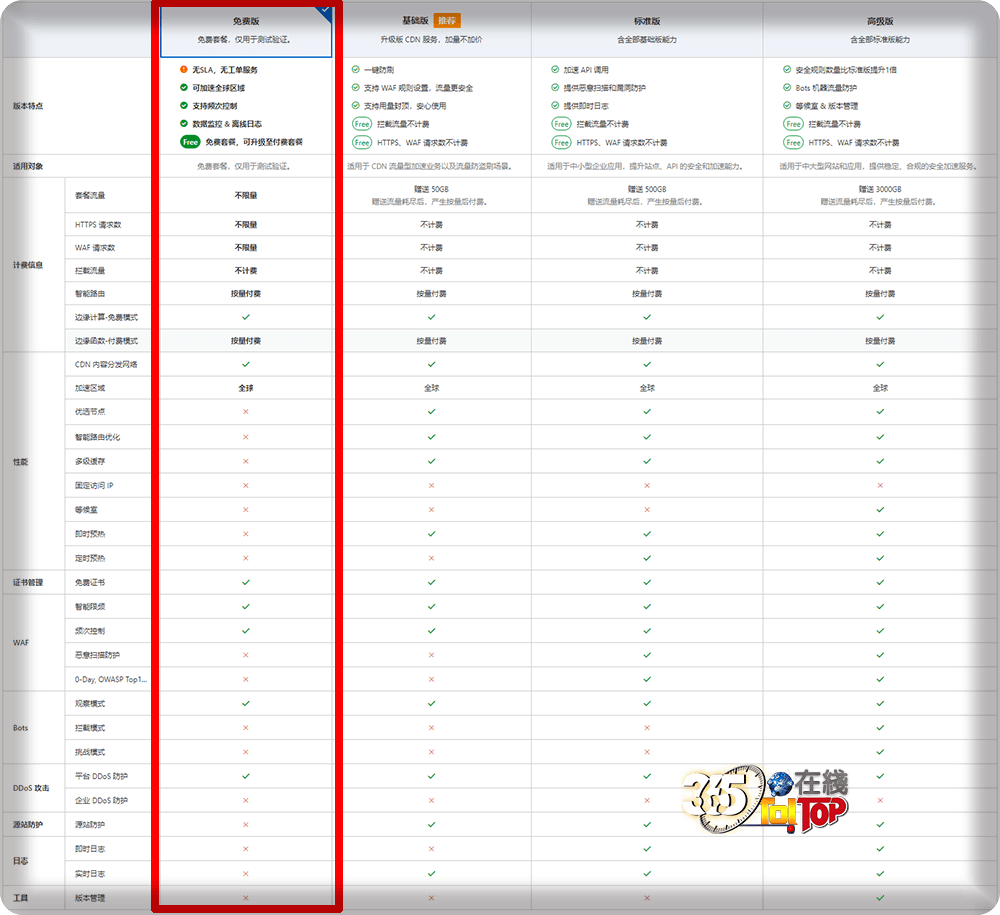
Task: Click the orange warning icon beside 无SLA
Action: coord(184,70)
